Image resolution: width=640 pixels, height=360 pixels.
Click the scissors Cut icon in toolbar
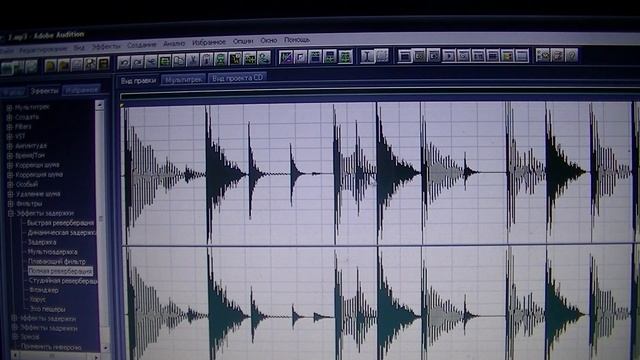(193, 60)
